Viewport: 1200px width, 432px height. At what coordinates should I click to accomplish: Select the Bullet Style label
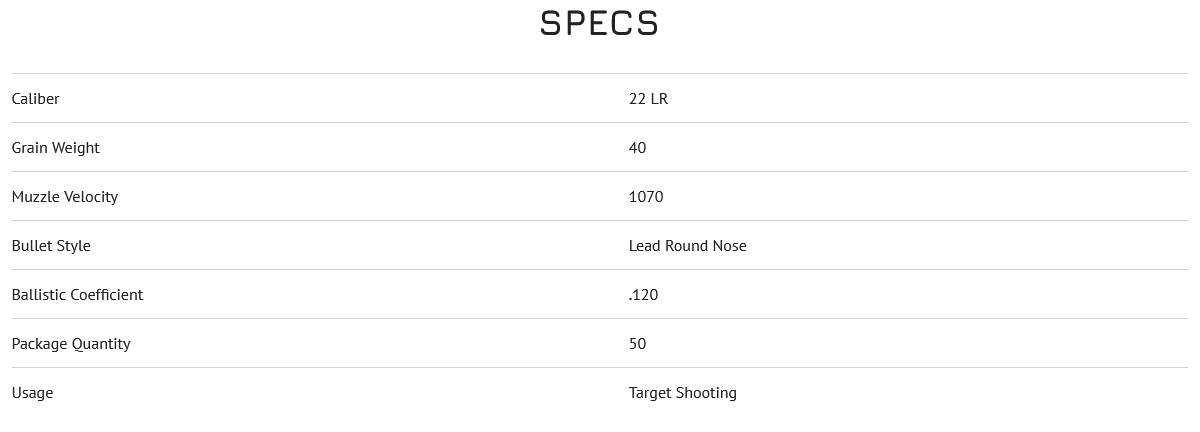tap(51, 246)
